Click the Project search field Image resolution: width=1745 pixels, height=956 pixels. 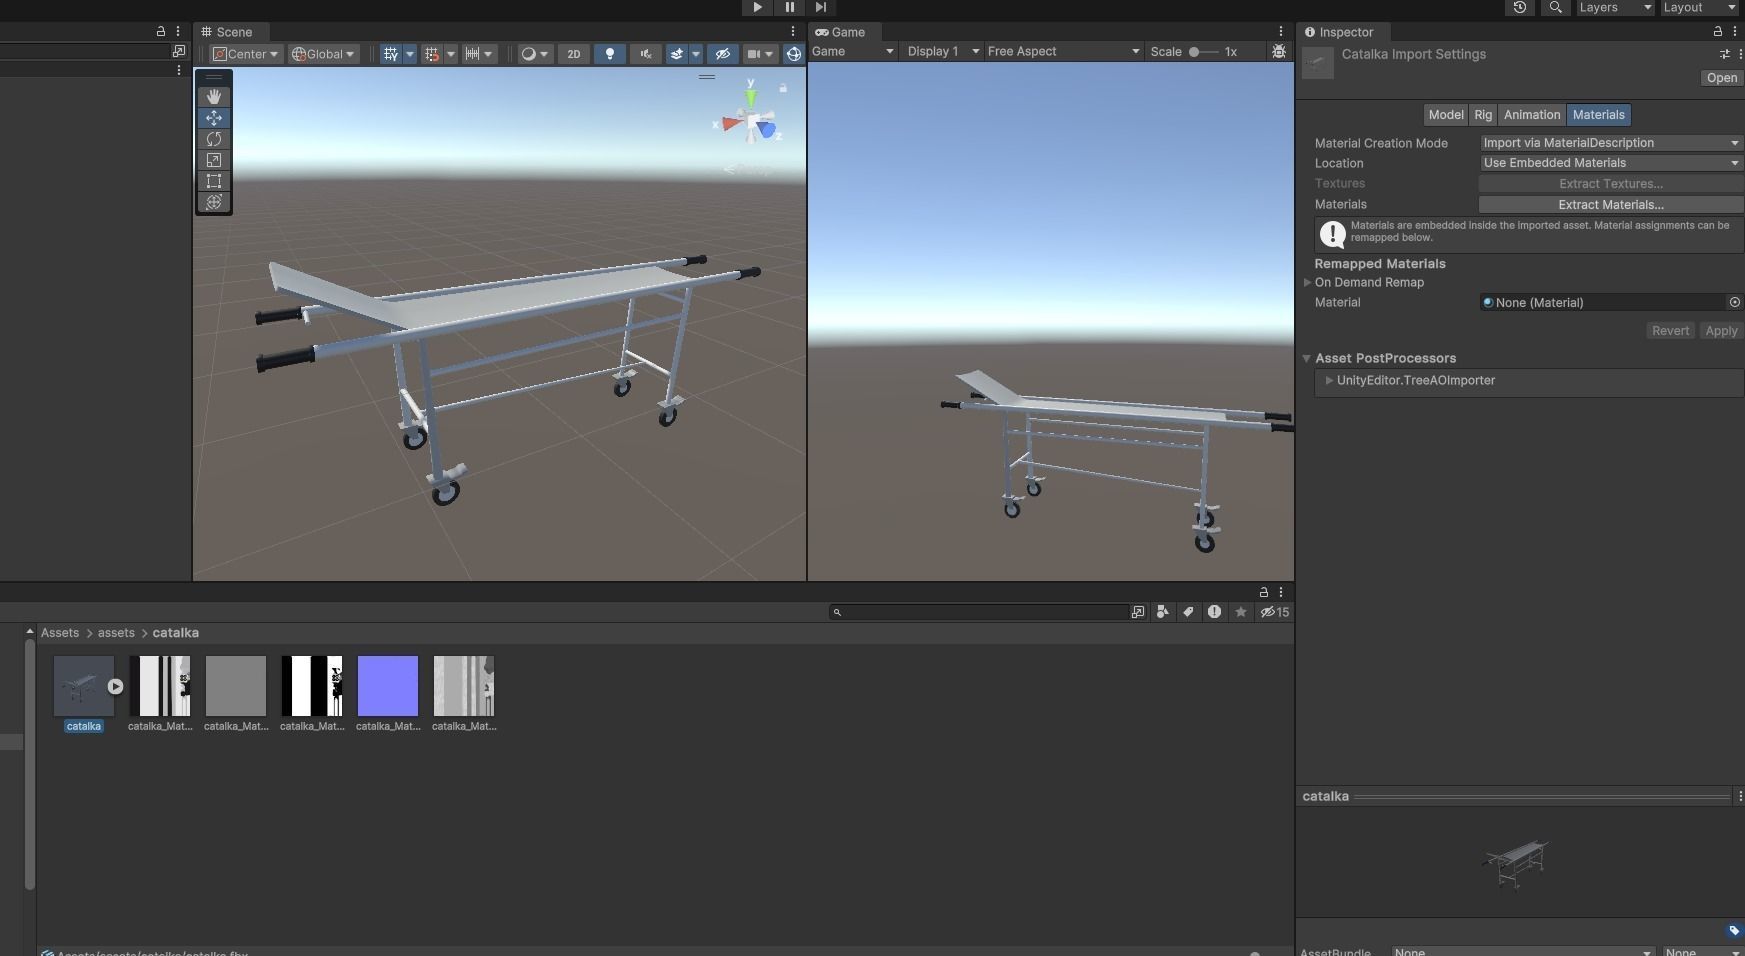coord(980,612)
